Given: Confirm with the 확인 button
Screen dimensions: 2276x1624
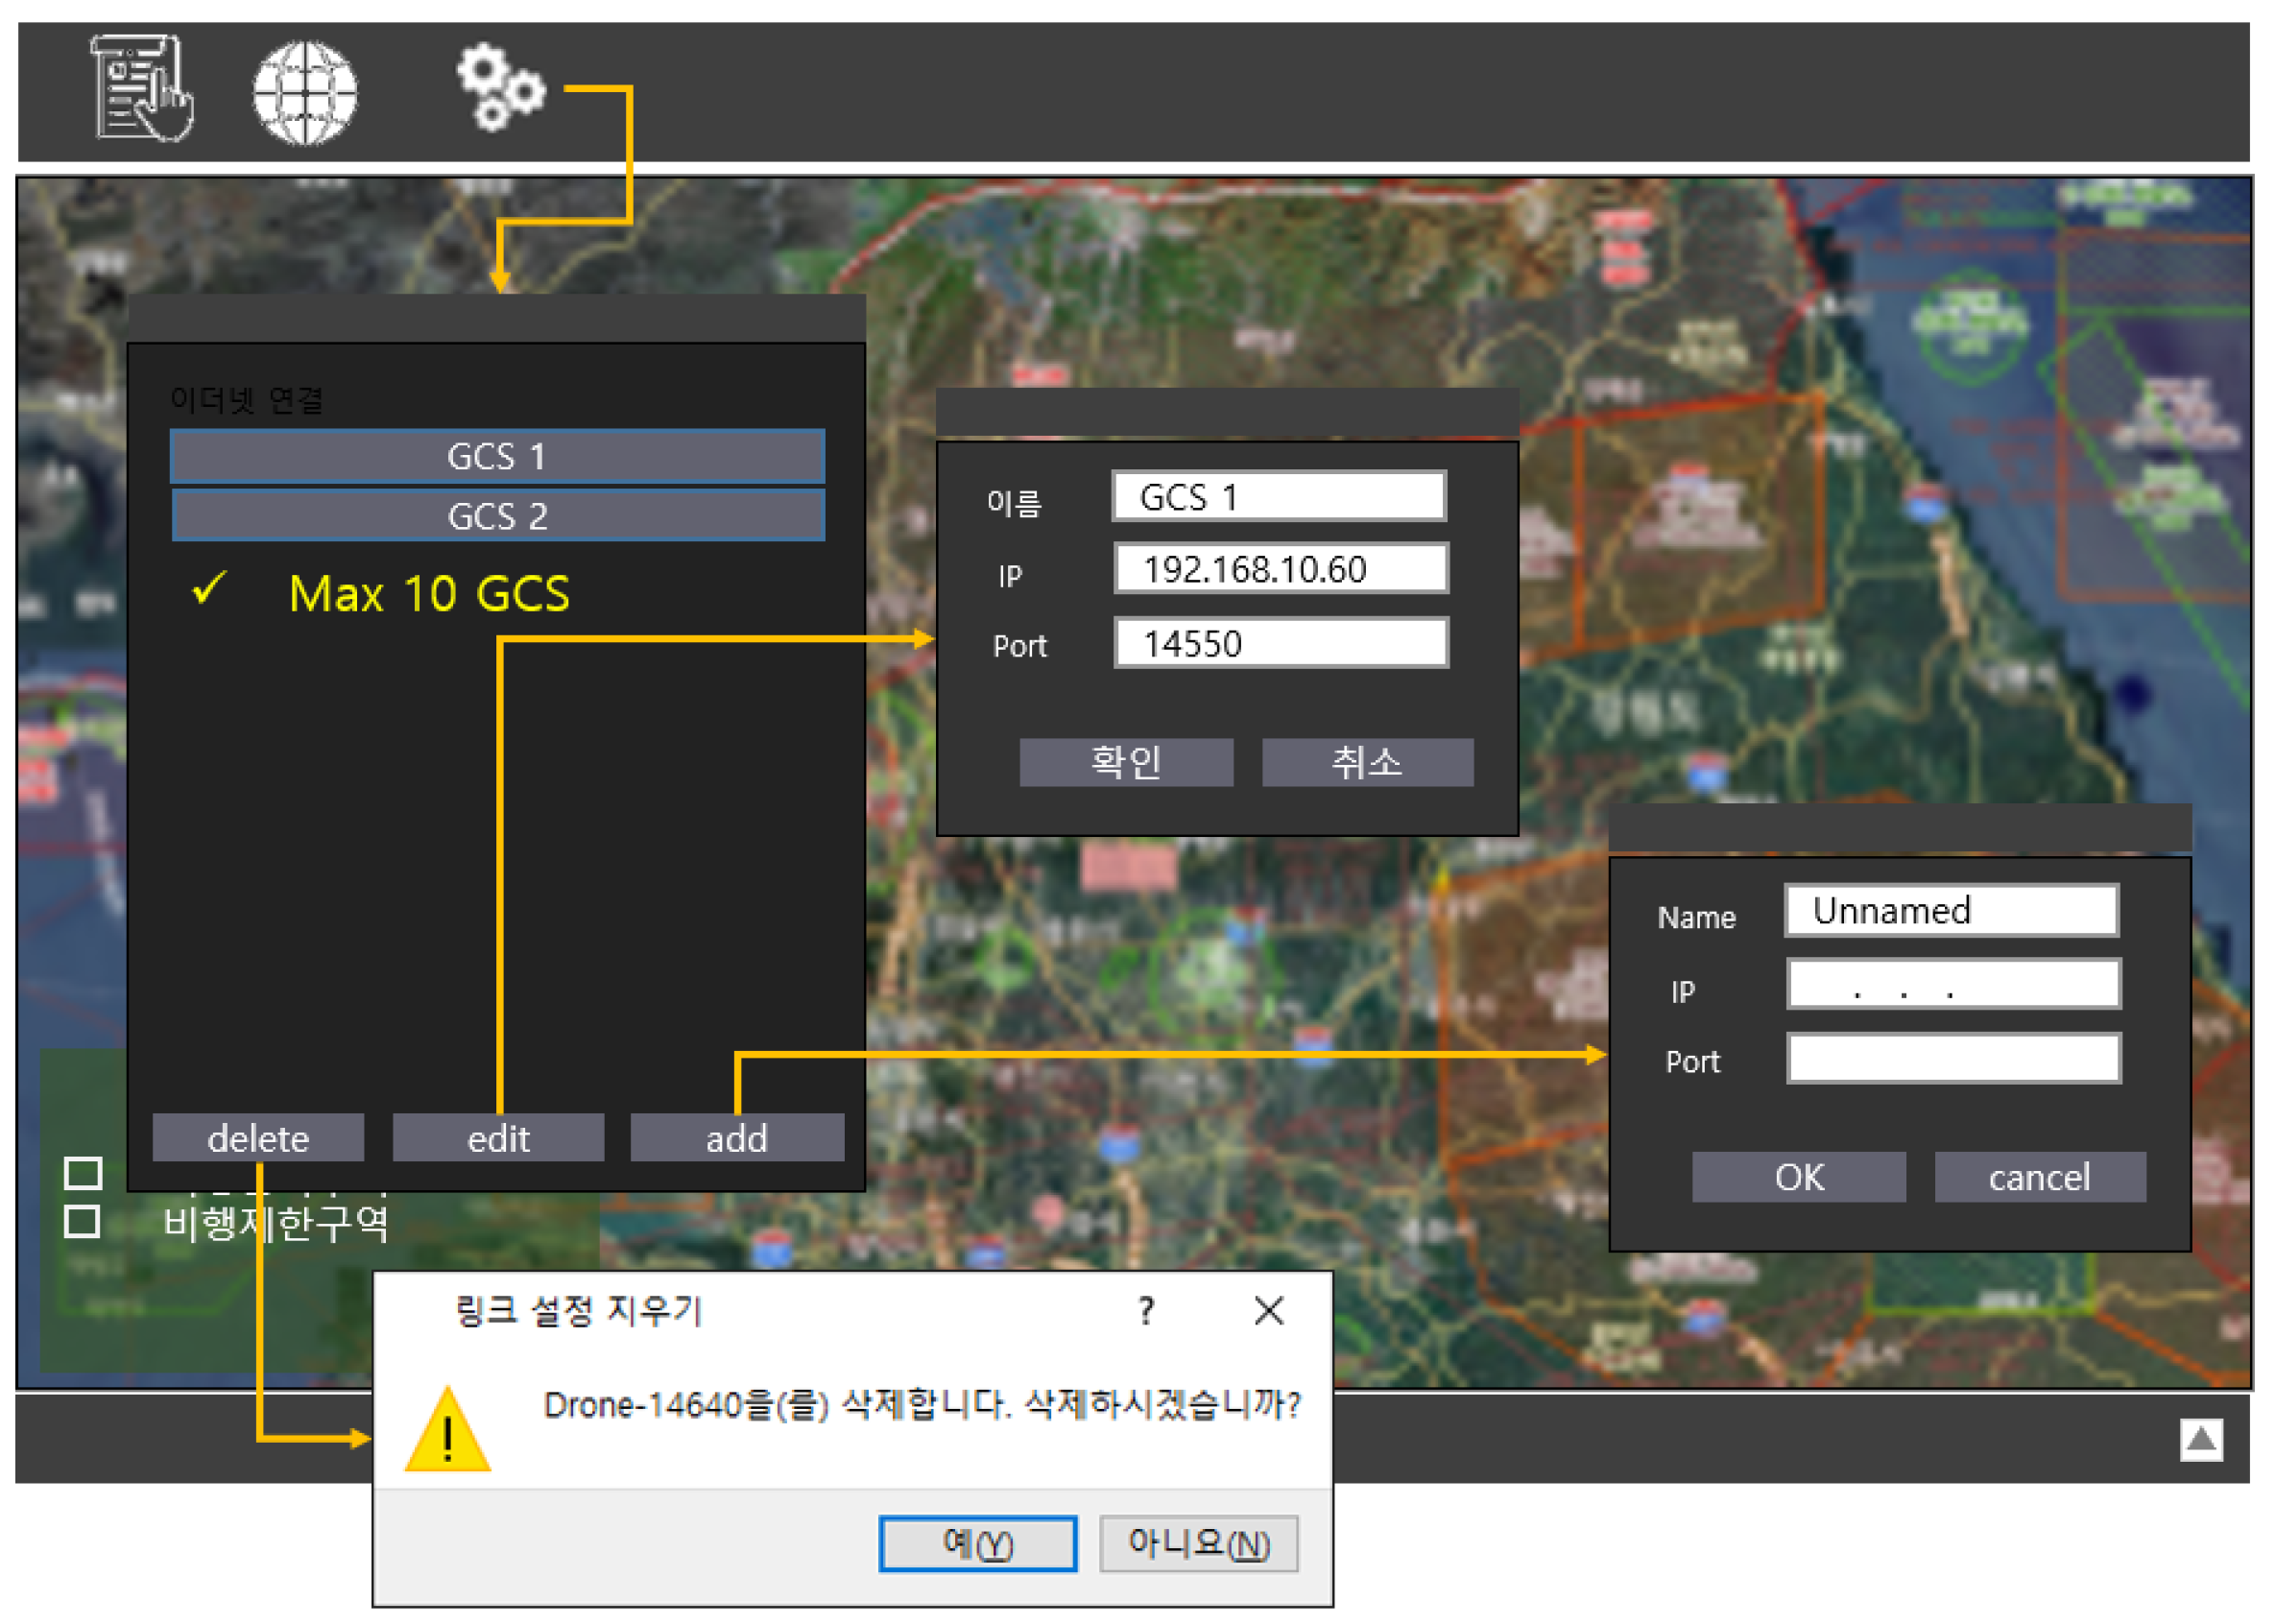Looking at the screenshot, I should click(1126, 762).
